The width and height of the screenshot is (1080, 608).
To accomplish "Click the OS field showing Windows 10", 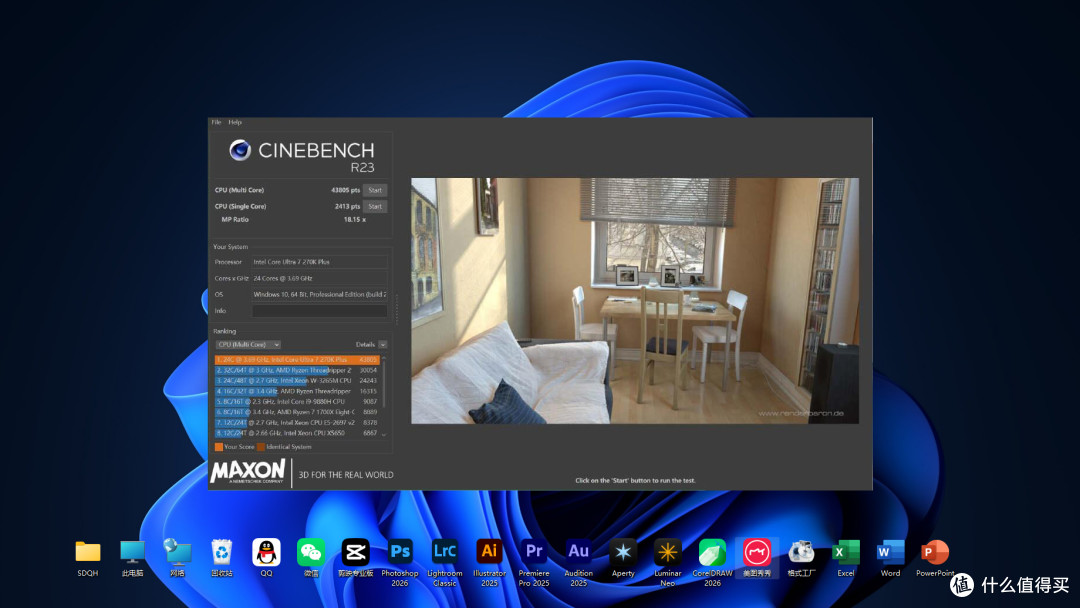I will tap(320, 294).
